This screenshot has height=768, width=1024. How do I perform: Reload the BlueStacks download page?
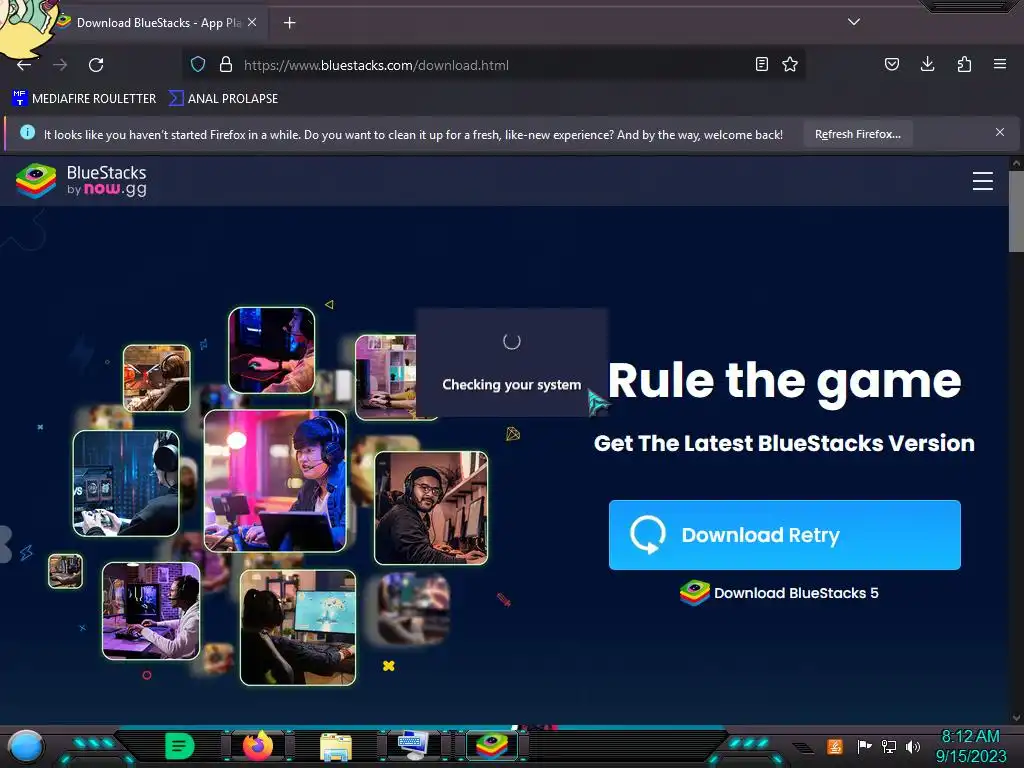click(96, 65)
